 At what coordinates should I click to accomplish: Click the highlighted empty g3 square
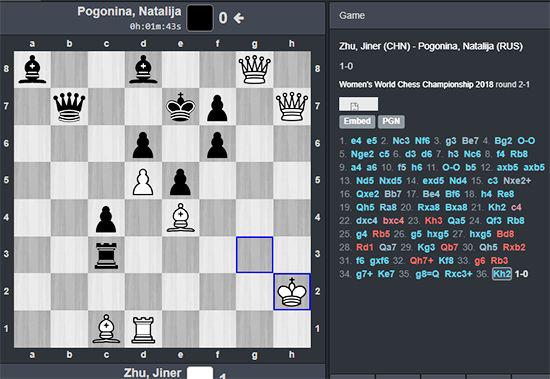point(255,255)
